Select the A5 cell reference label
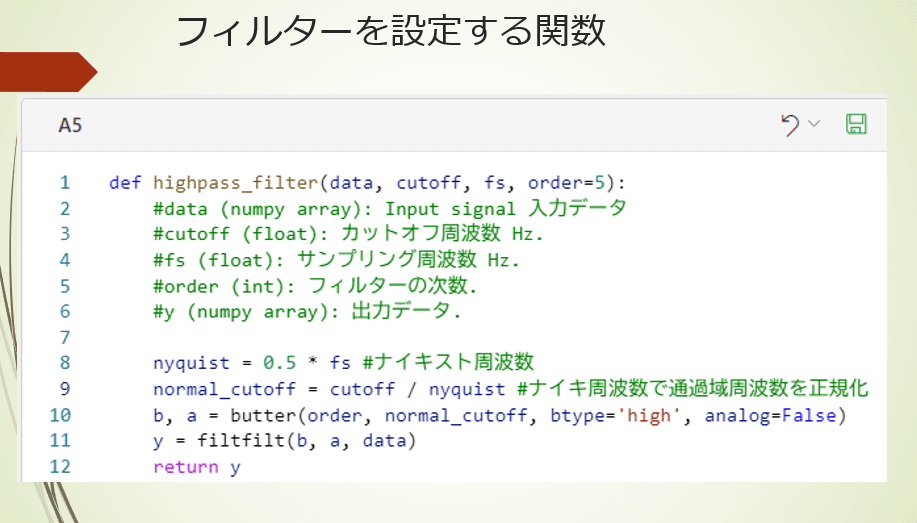This screenshot has height=523, width=917. coord(70,125)
